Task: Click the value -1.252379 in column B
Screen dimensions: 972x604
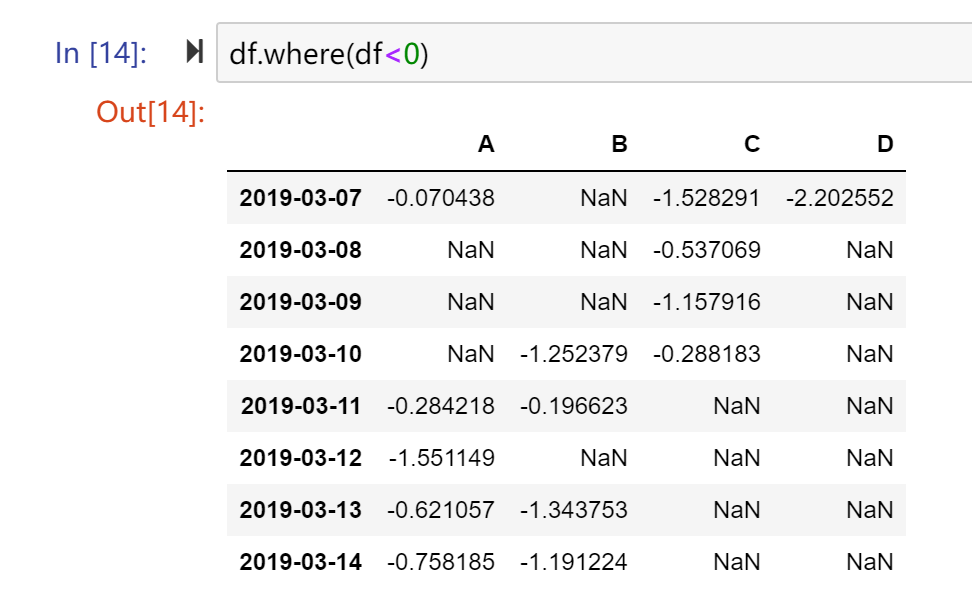Action: pos(574,354)
